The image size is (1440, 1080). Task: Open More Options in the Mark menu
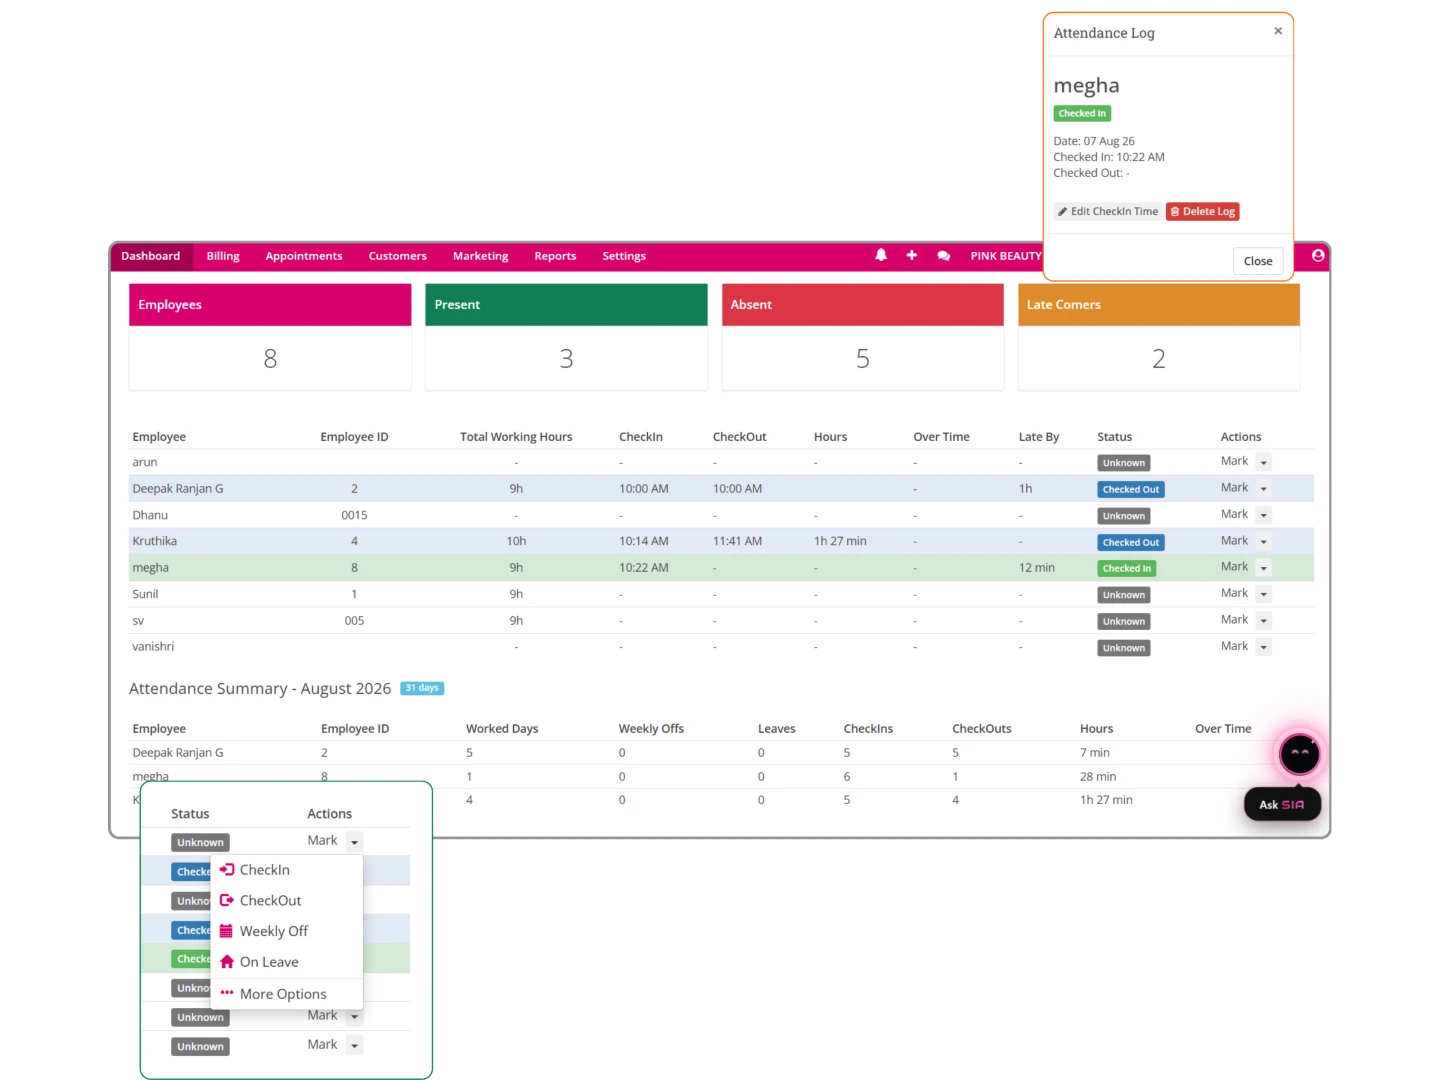click(x=287, y=994)
